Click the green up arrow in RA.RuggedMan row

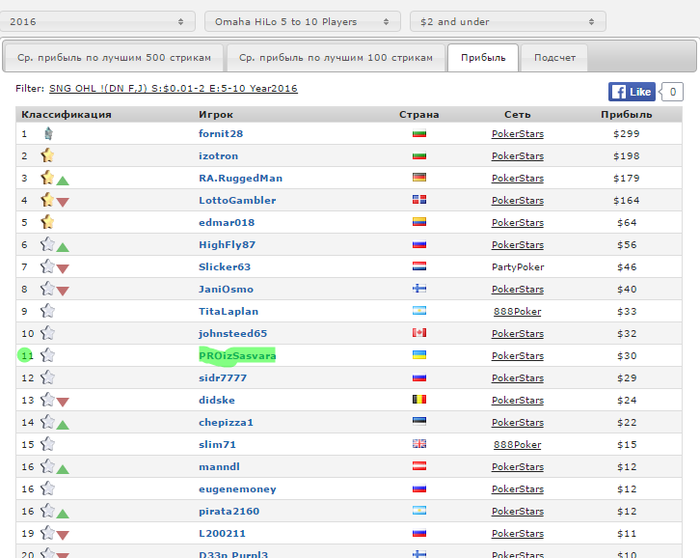coord(62,181)
